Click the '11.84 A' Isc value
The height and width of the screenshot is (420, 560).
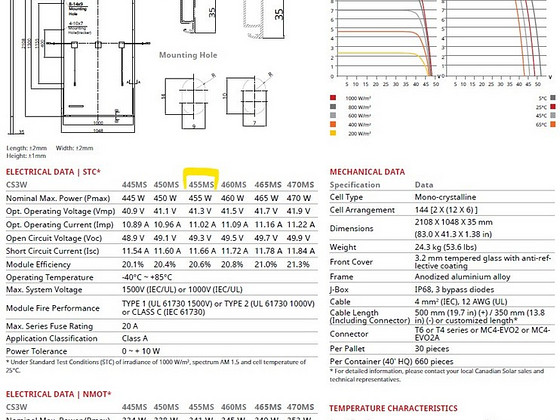click(x=301, y=251)
